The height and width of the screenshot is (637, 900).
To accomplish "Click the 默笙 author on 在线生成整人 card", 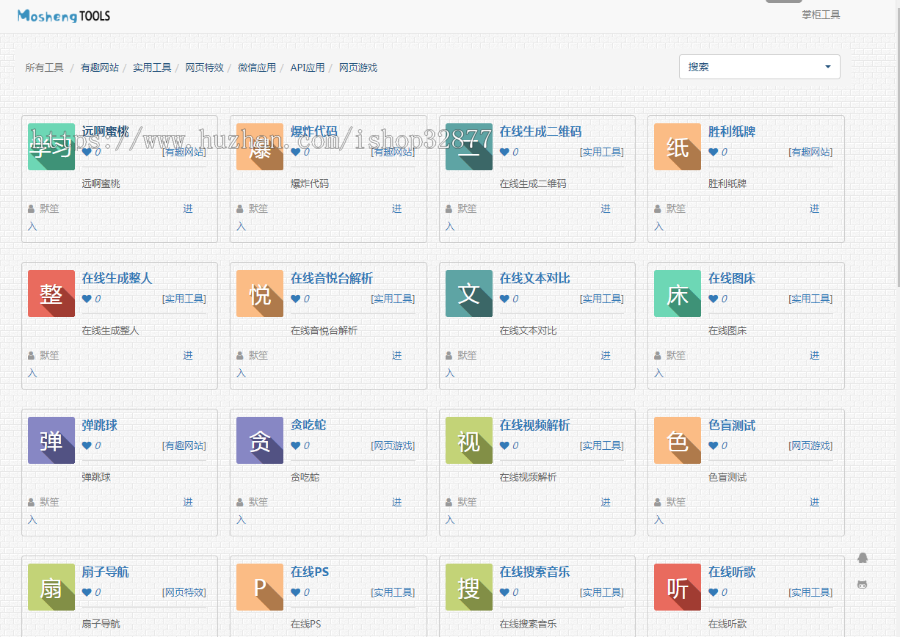I will click(x=49, y=356).
